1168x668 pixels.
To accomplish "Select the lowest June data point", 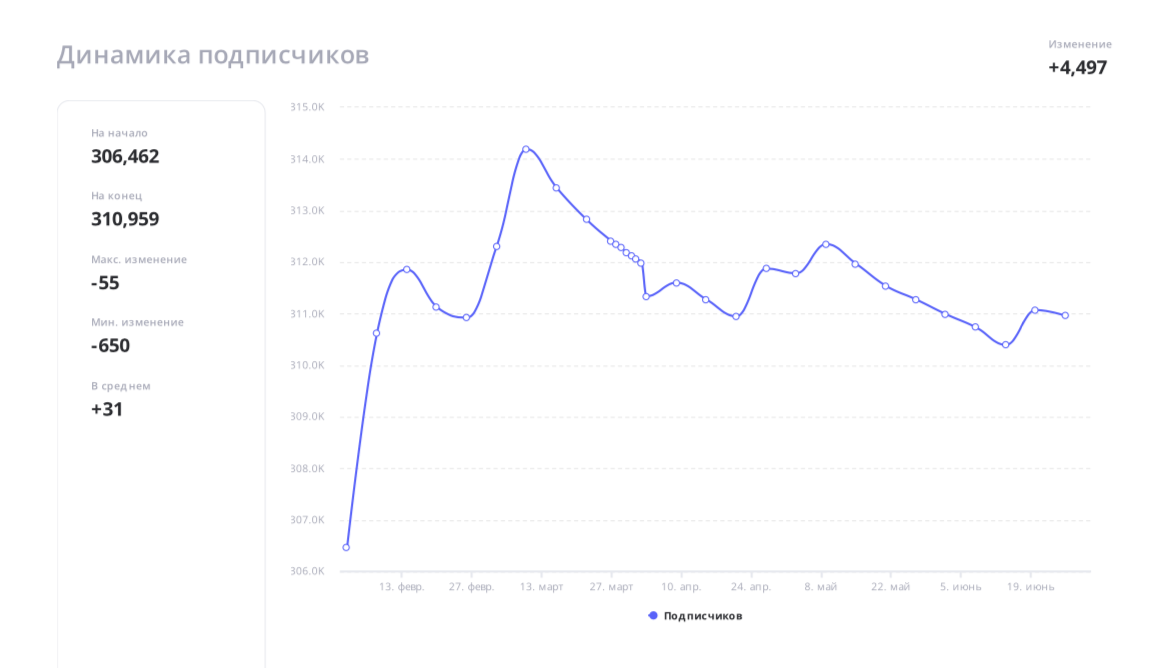I will (x=1005, y=345).
